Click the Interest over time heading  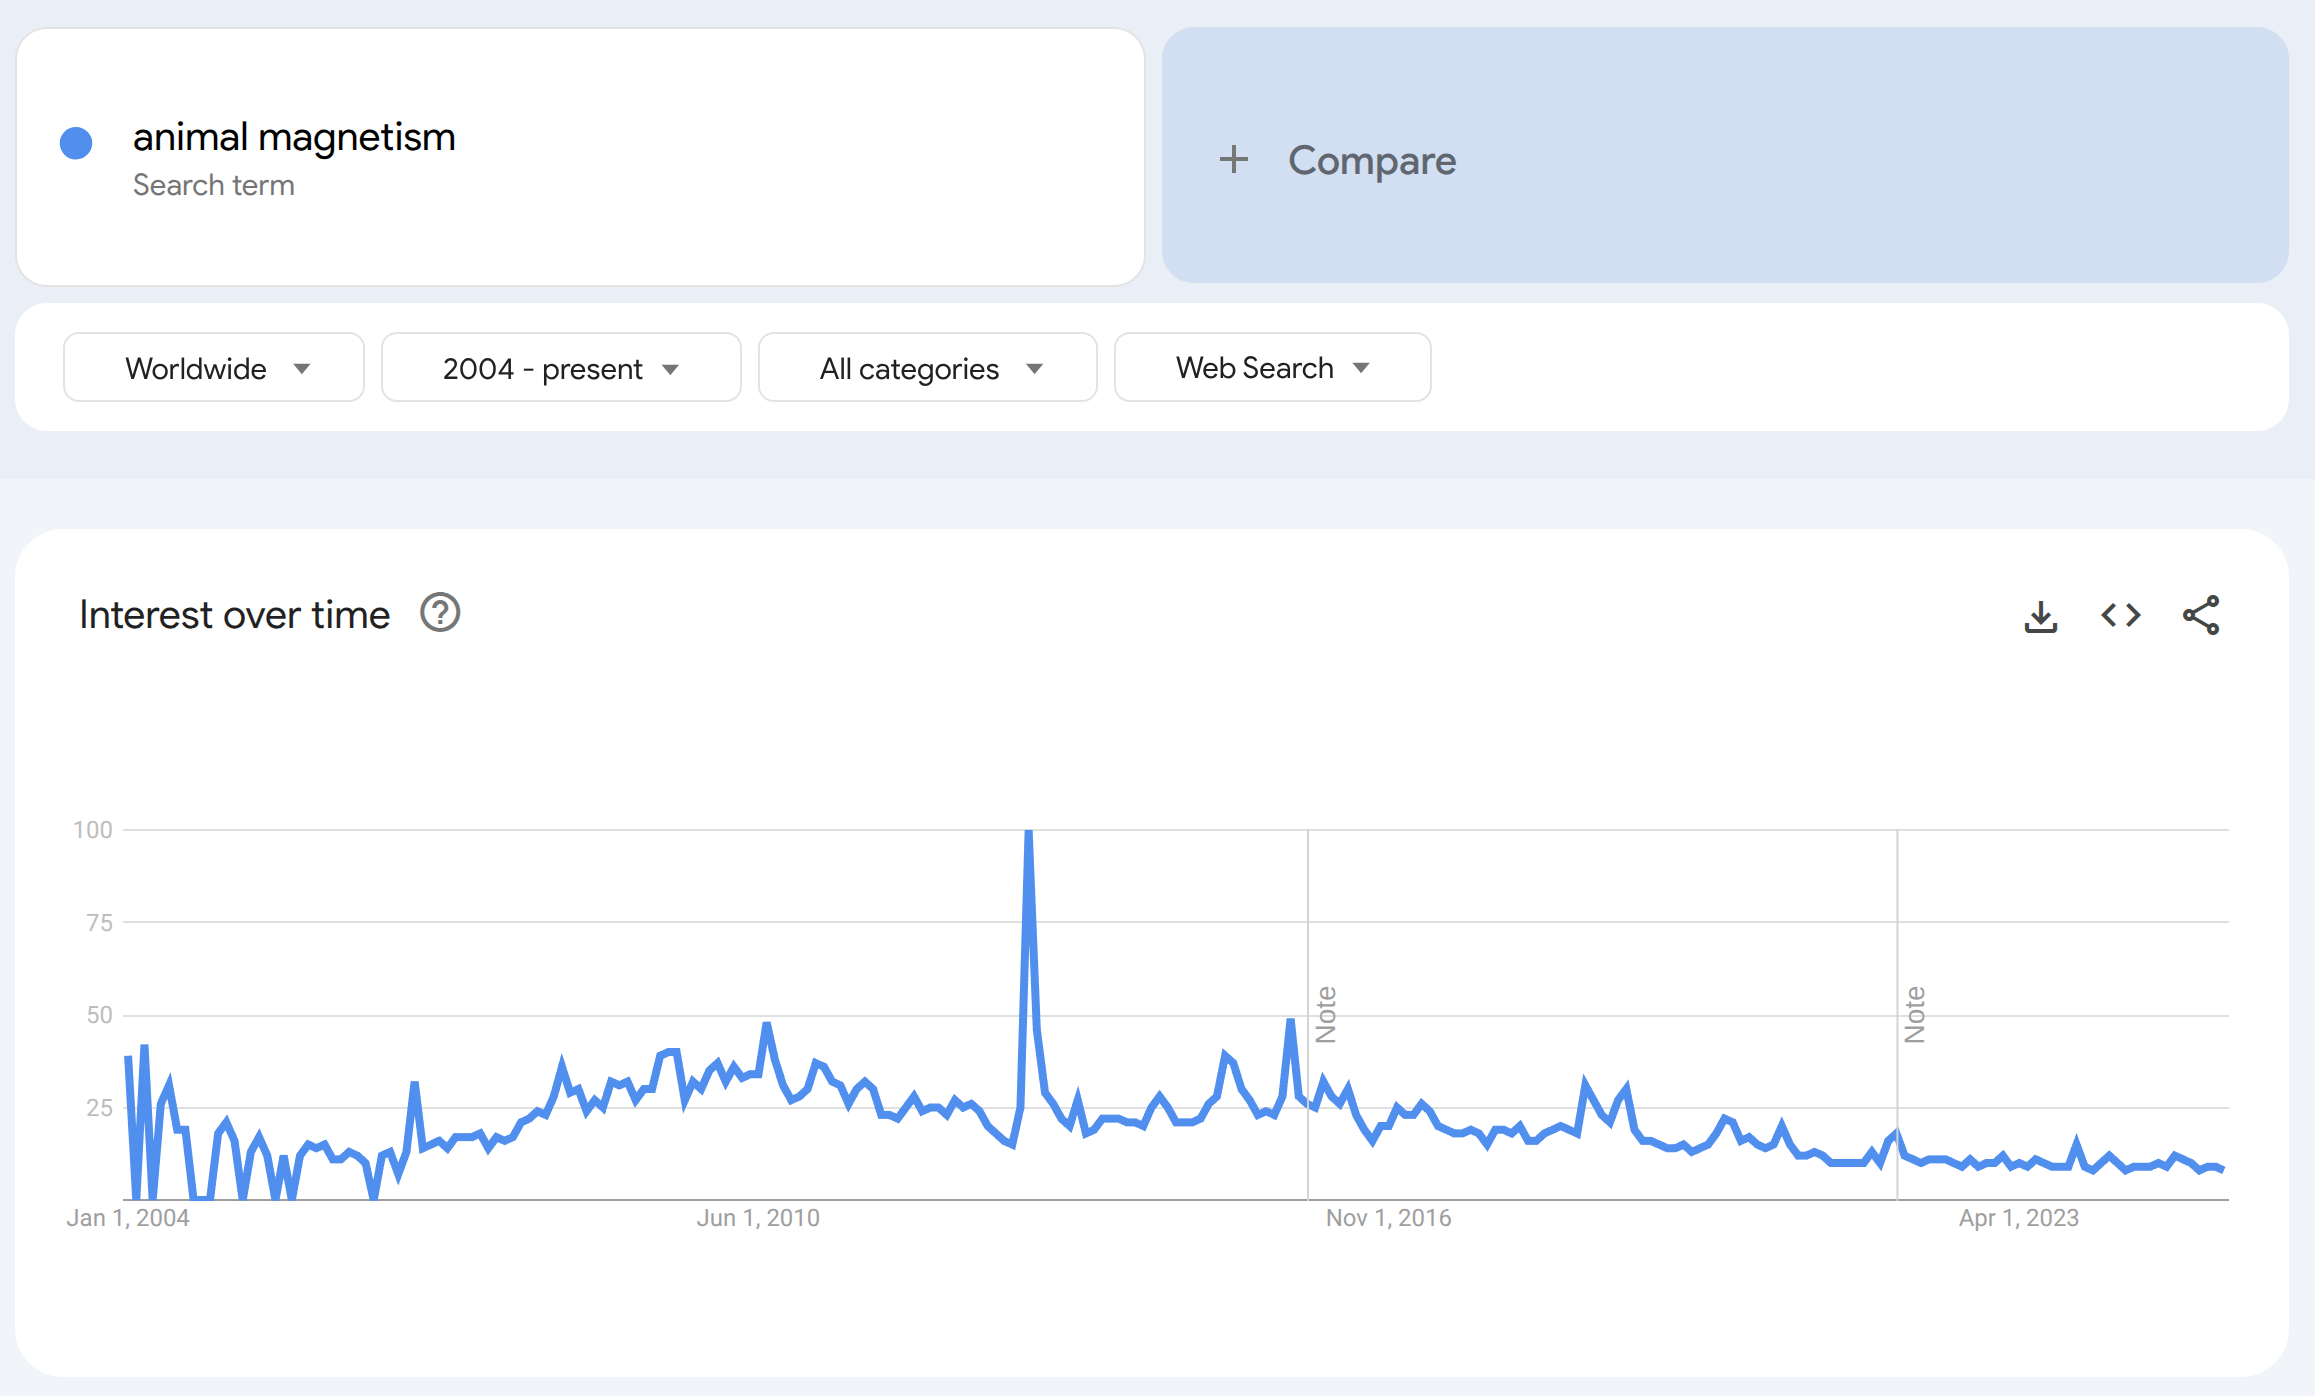click(x=235, y=615)
